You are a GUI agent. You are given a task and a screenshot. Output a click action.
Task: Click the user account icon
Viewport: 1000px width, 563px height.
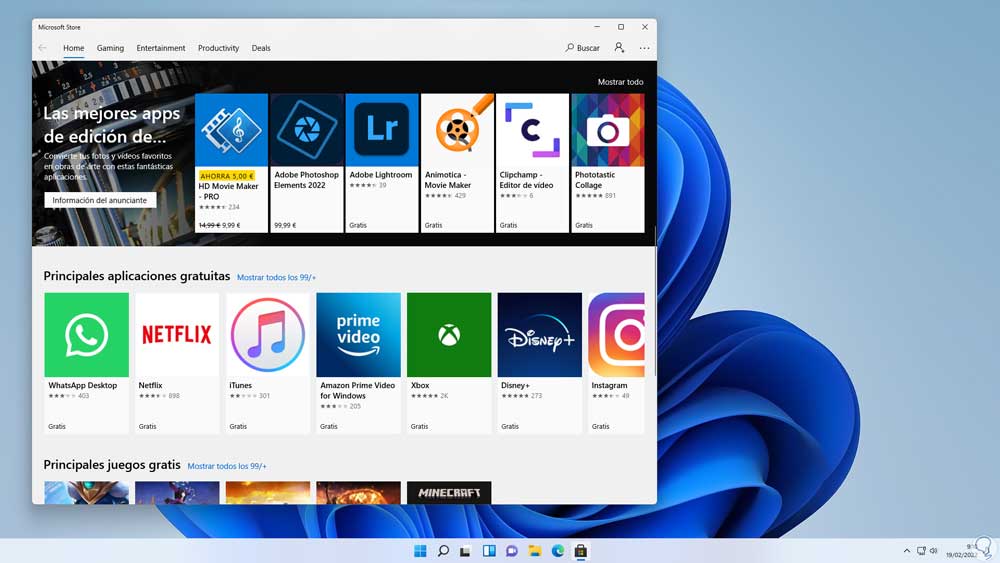point(619,48)
